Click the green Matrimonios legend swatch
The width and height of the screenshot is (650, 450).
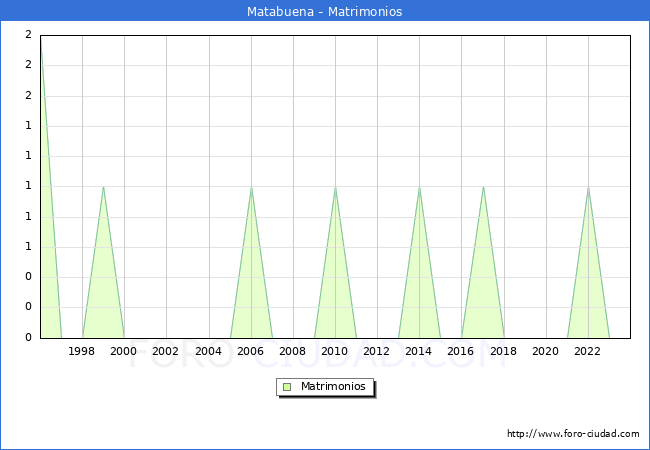tap(287, 387)
